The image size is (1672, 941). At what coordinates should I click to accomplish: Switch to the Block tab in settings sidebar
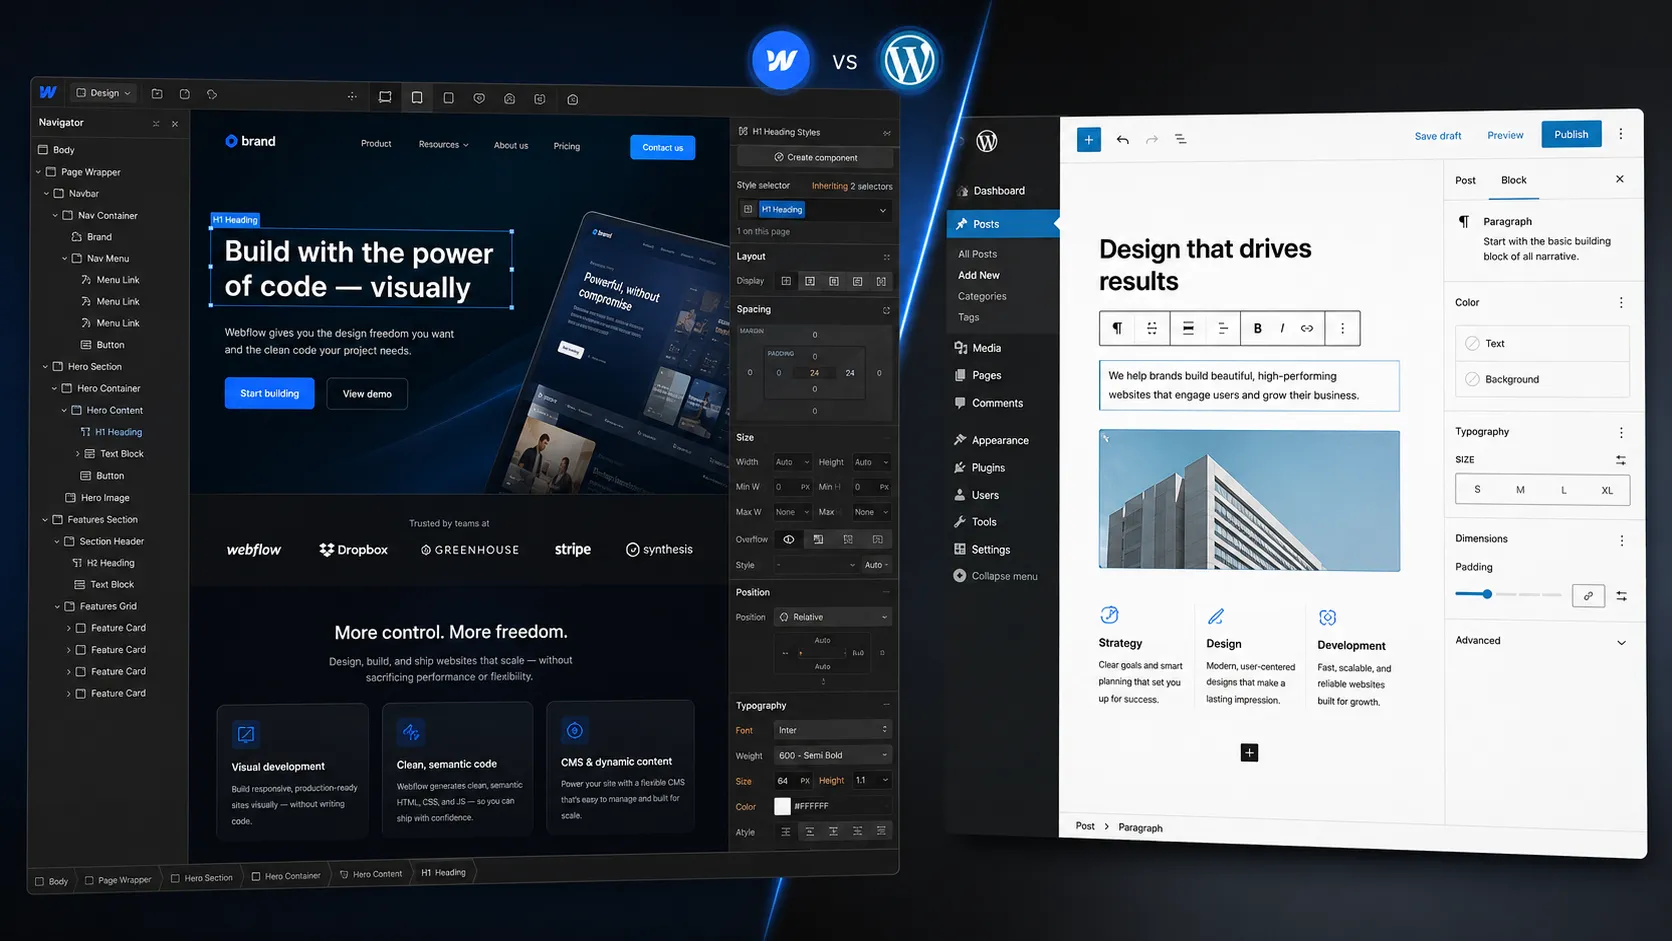[x=1514, y=180]
